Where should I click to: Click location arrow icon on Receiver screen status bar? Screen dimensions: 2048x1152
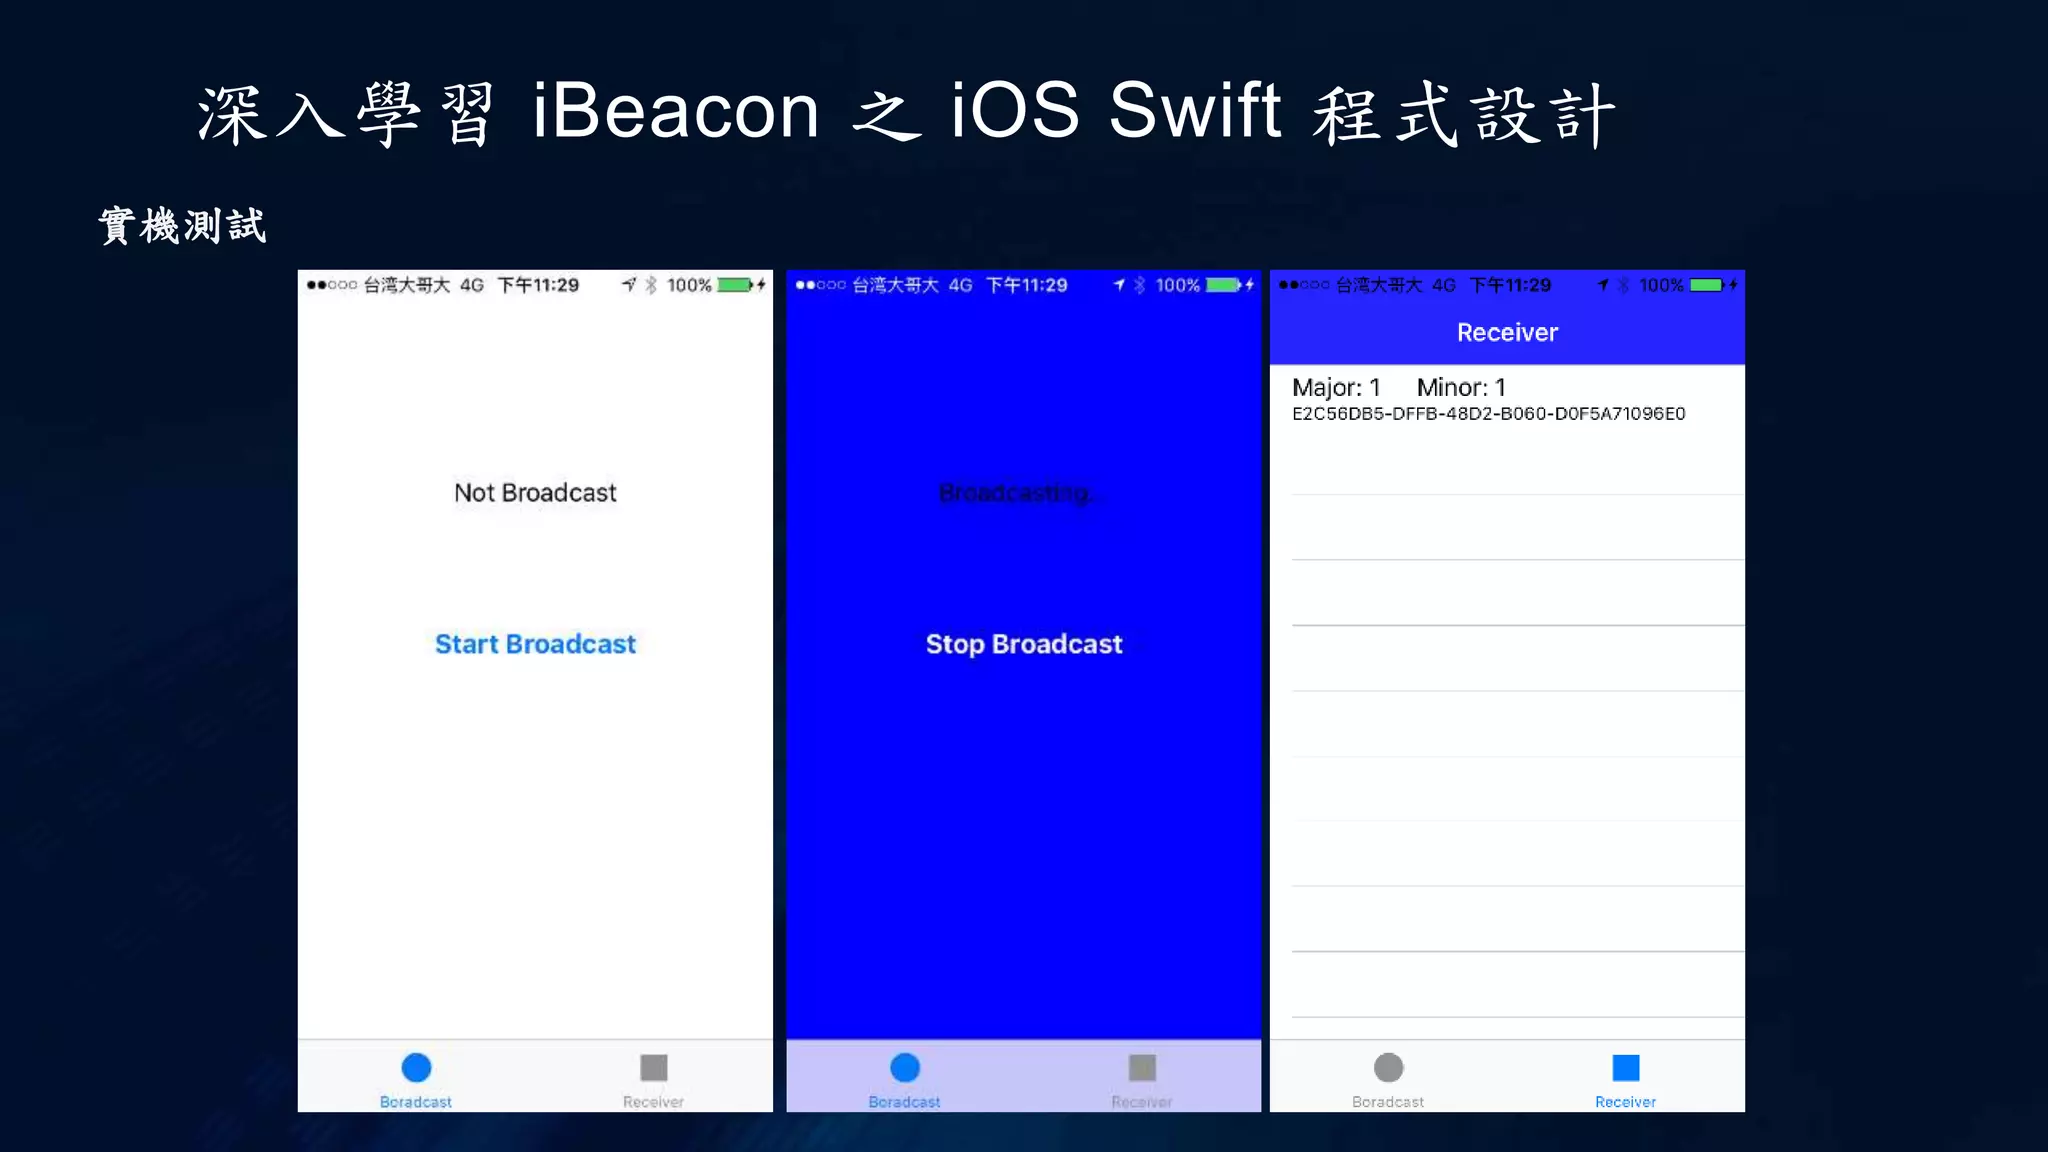click(x=1603, y=285)
